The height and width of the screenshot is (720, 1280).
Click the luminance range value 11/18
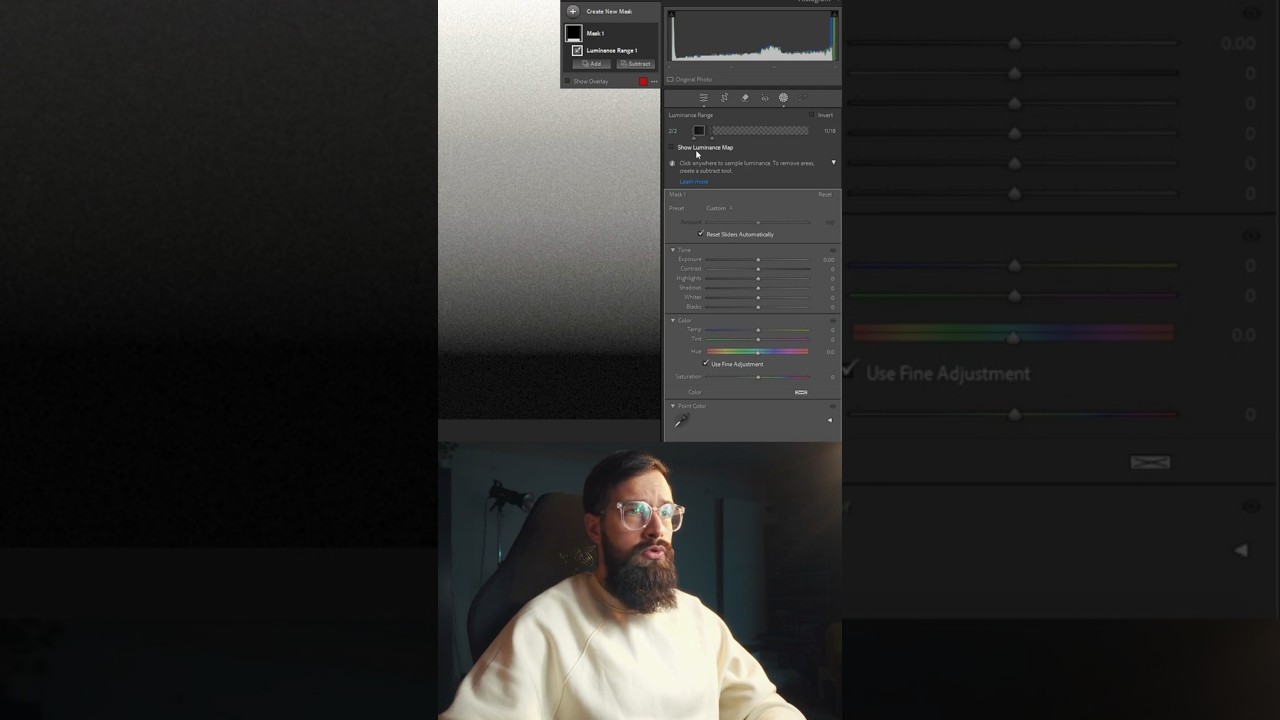coord(829,131)
